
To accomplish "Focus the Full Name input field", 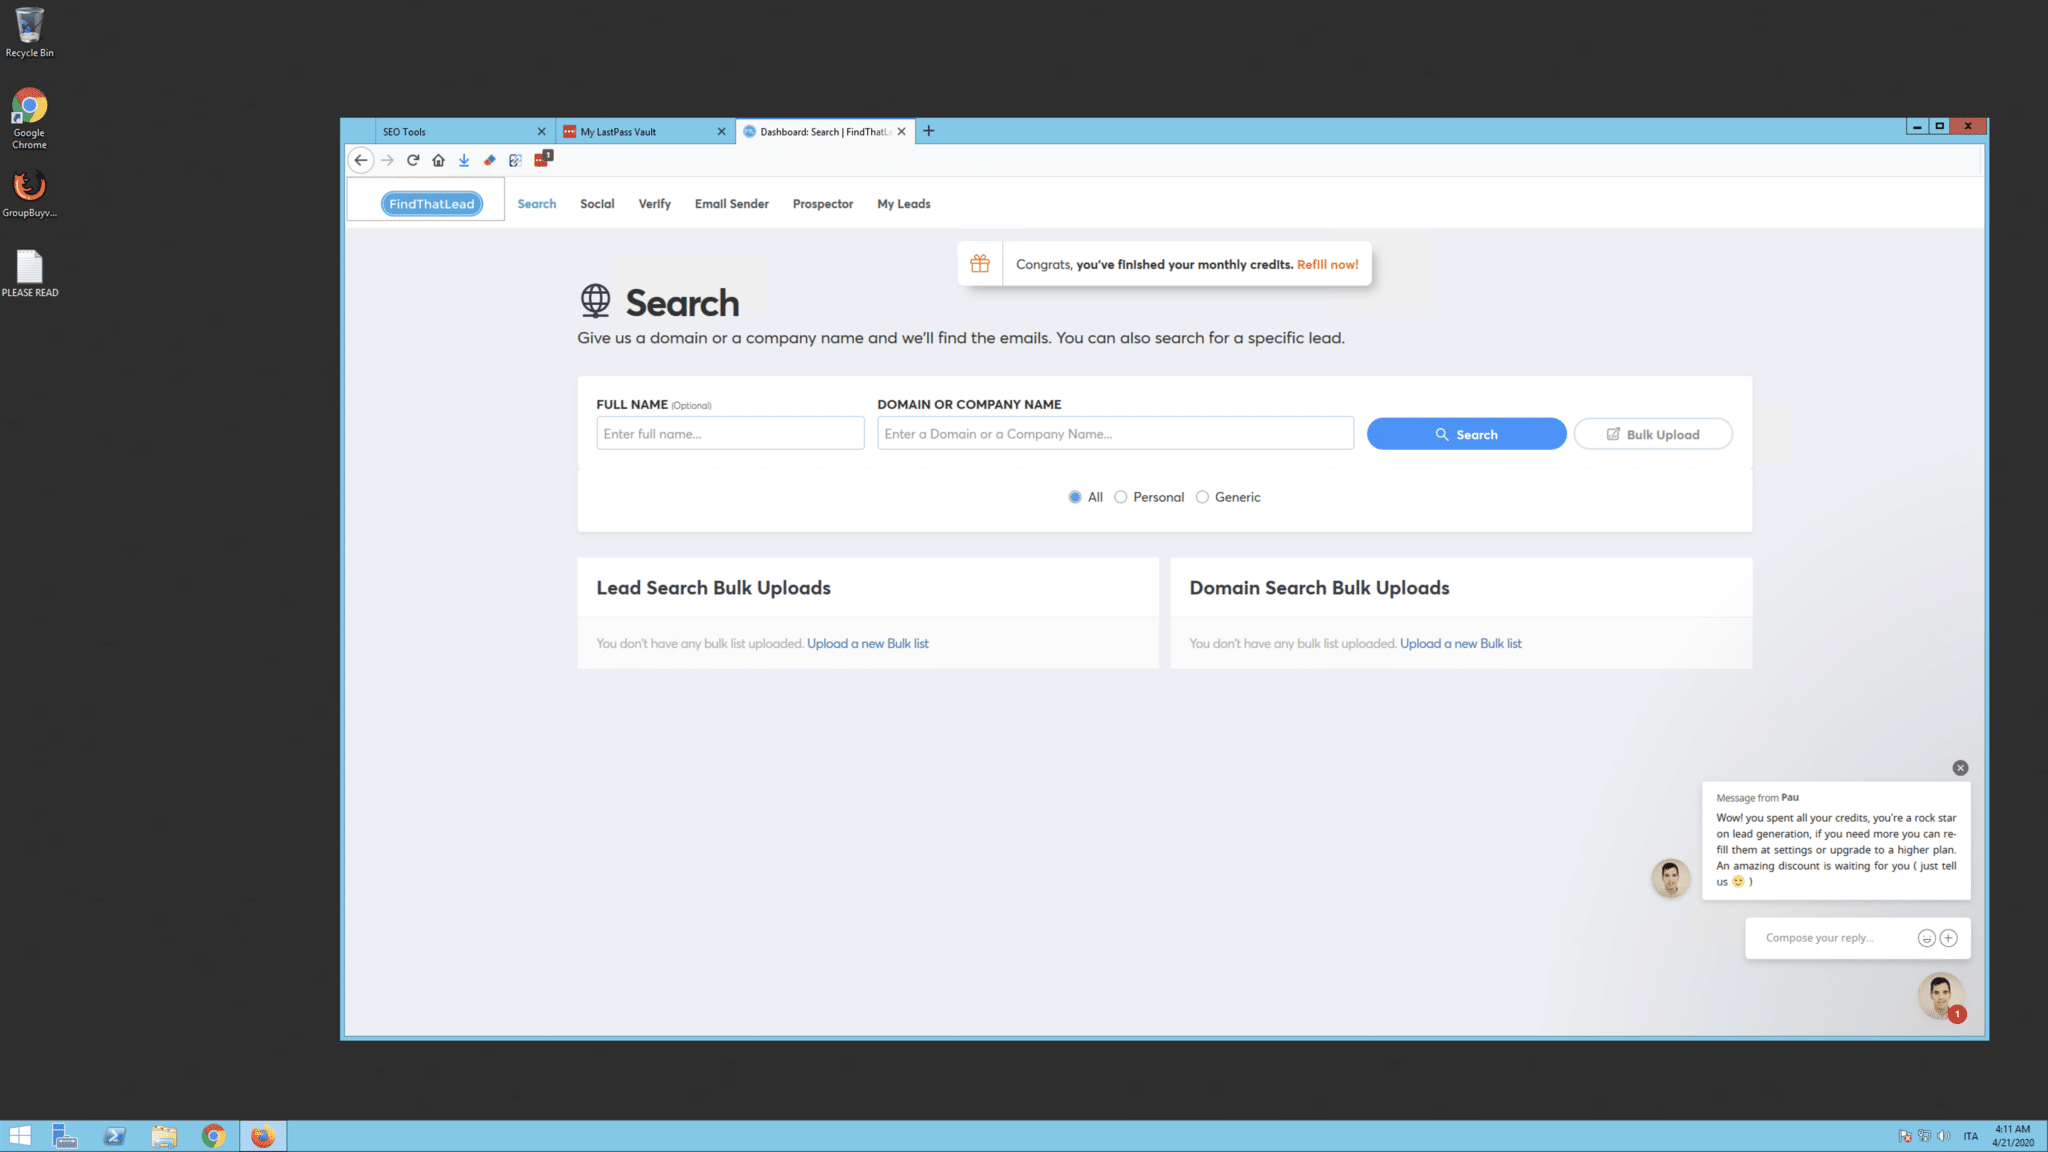I will (730, 433).
